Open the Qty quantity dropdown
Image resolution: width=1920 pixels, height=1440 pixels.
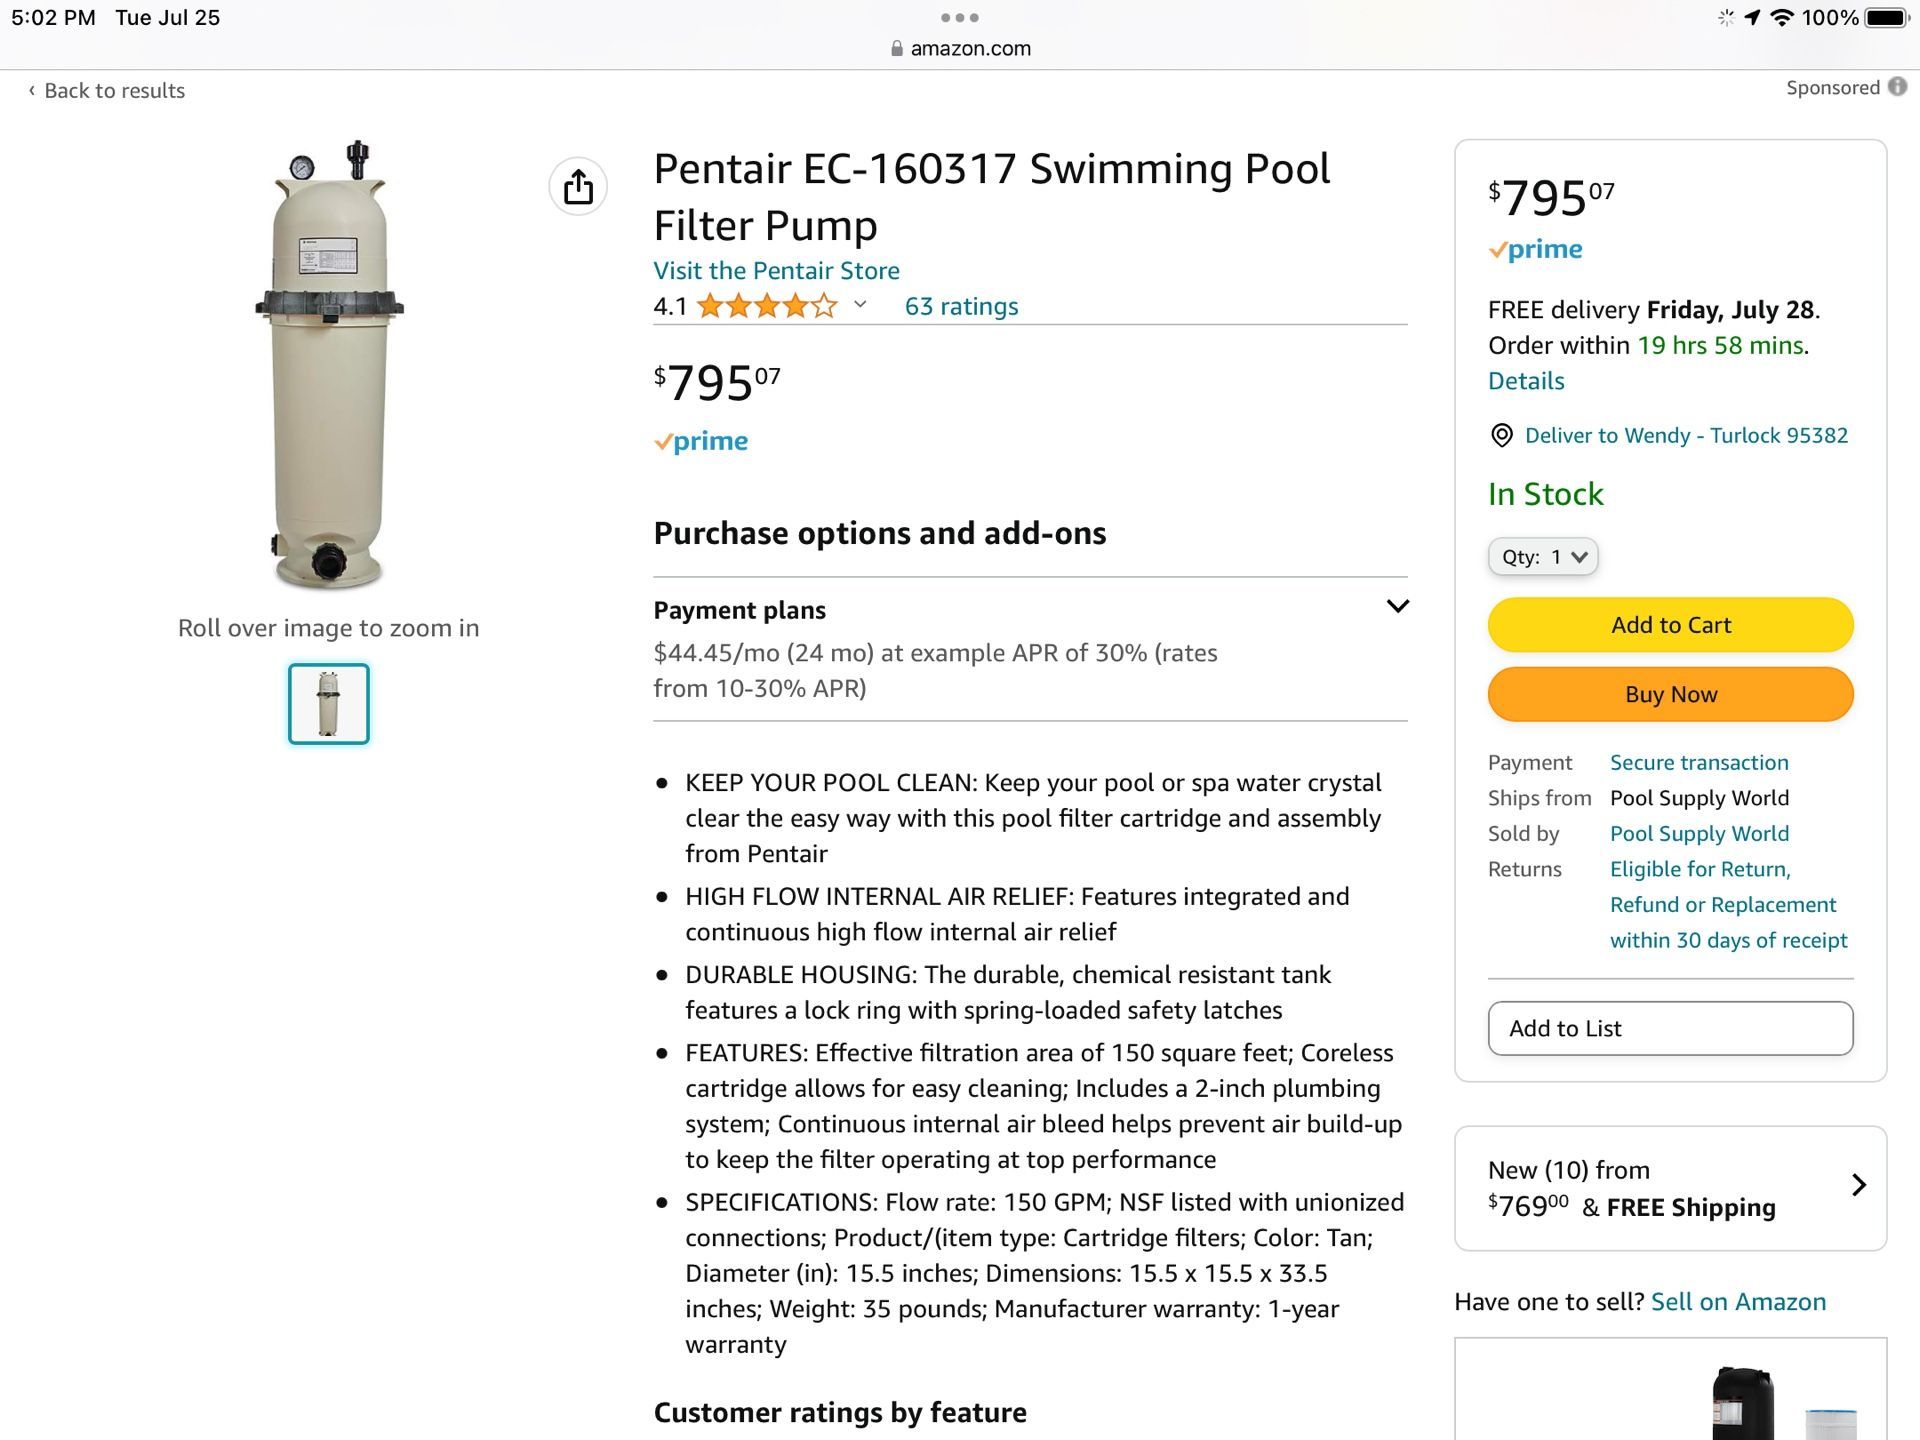tap(1543, 557)
